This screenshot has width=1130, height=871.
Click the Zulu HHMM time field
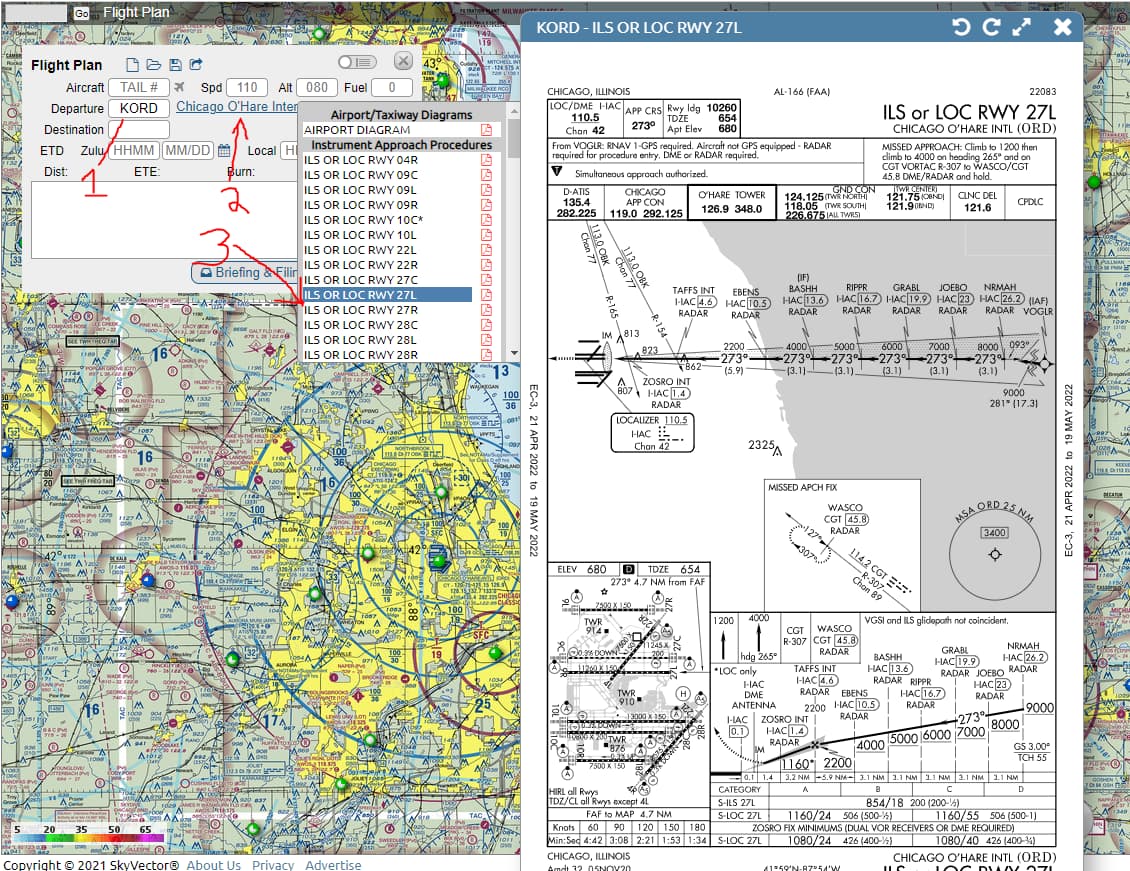[x=133, y=151]
